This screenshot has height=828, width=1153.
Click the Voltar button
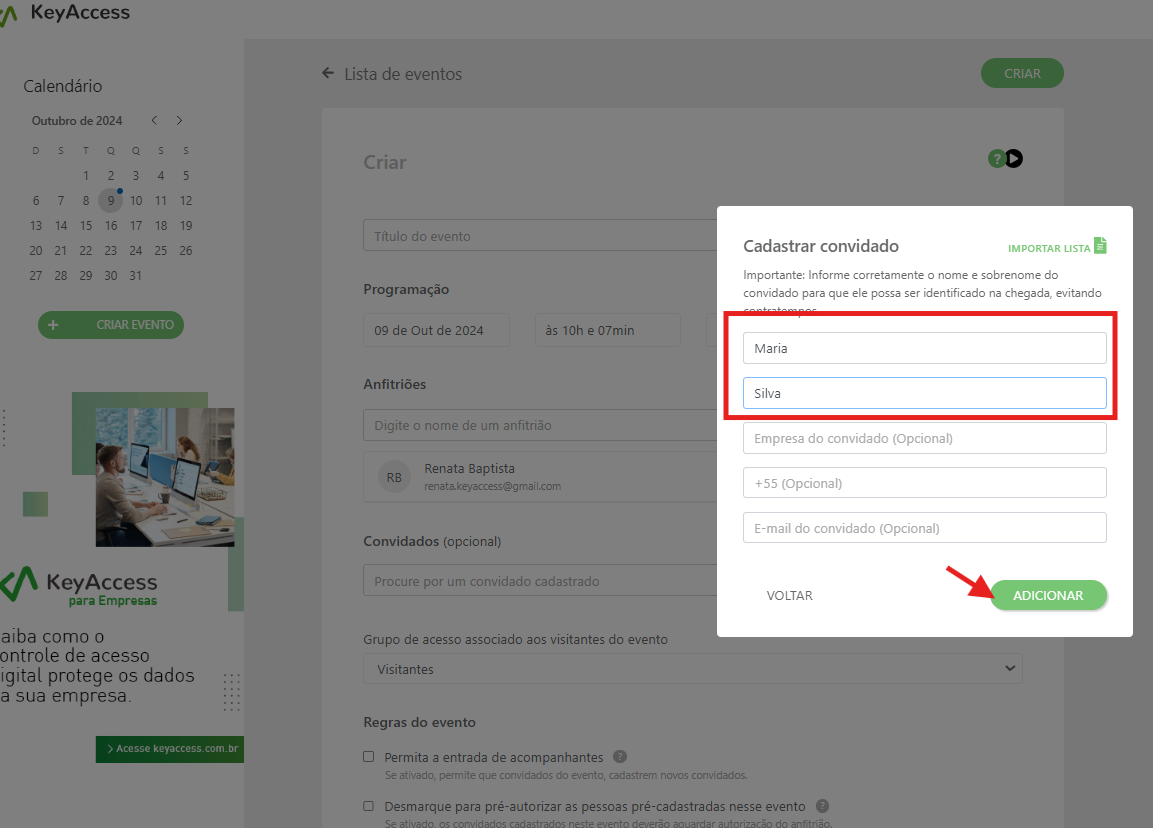(789, 595)
